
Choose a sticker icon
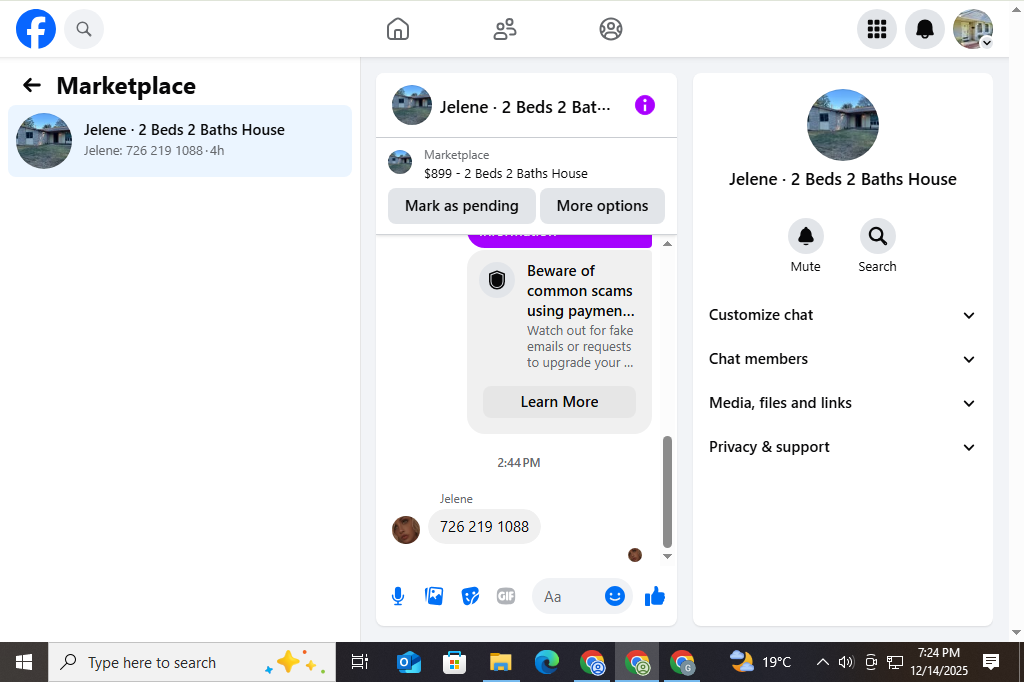(470, 596)
